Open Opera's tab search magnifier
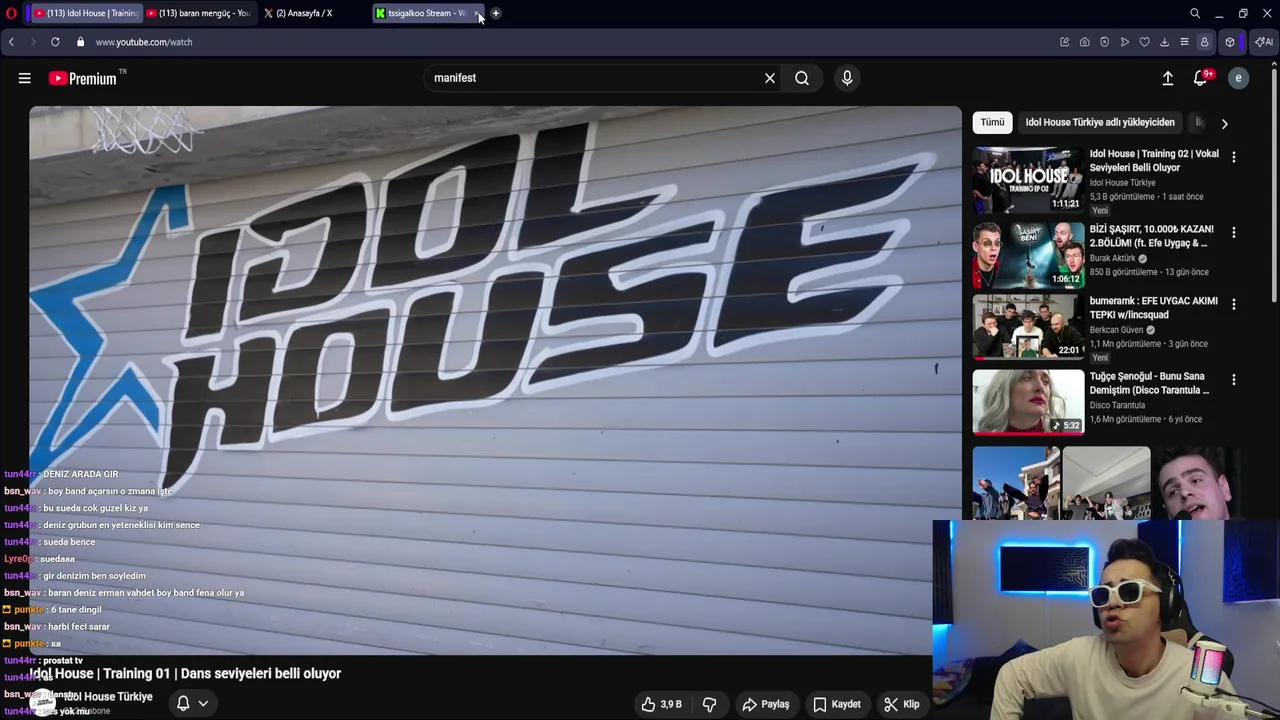The width and height of the screenshot is (1280, 720). tap(1195, 13)
